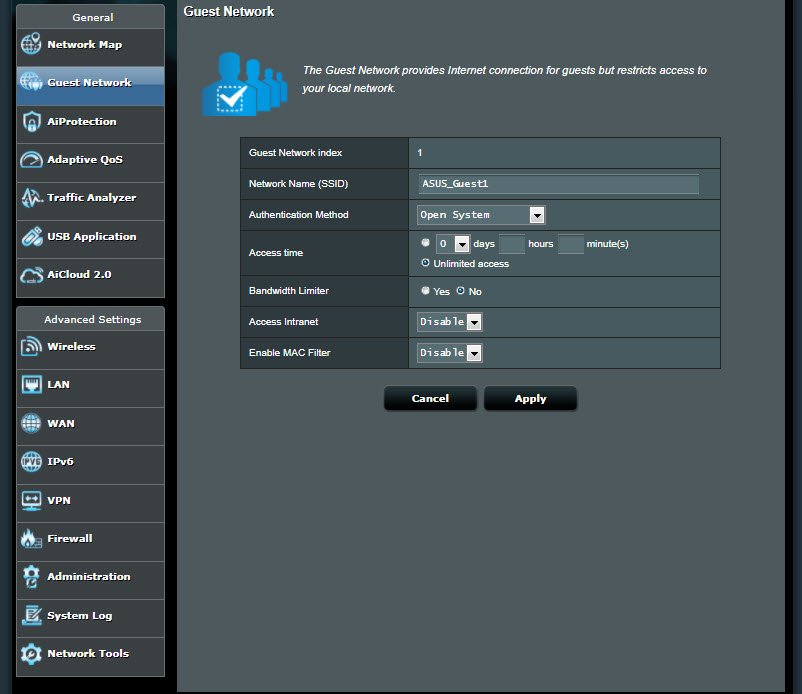Click the USB Application icon
The width and height of the screenshot is (802, 694).
(x=31, y=236)
